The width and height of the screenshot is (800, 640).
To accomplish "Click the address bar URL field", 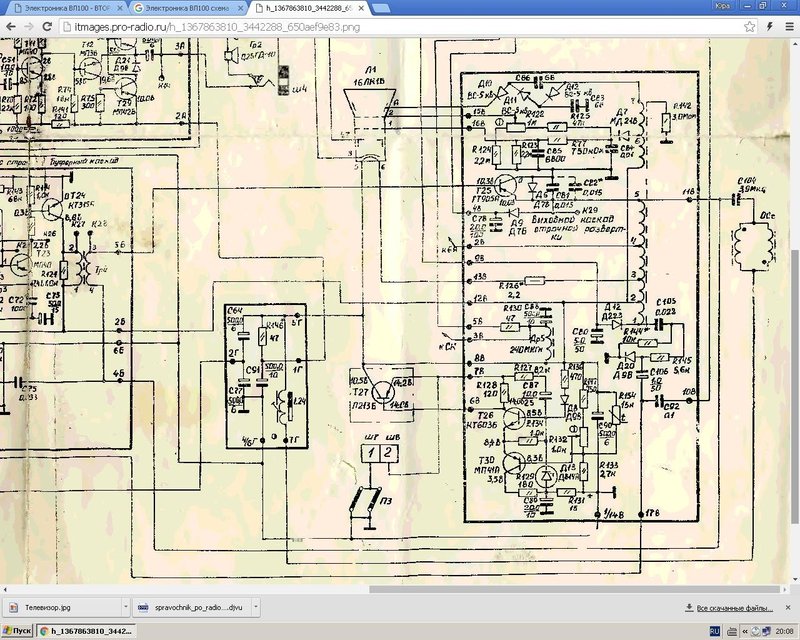I will [x=398, y=27].
